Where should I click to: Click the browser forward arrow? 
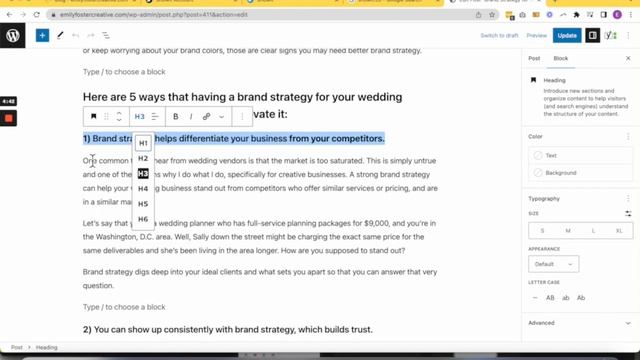click(x=23, y=15)
